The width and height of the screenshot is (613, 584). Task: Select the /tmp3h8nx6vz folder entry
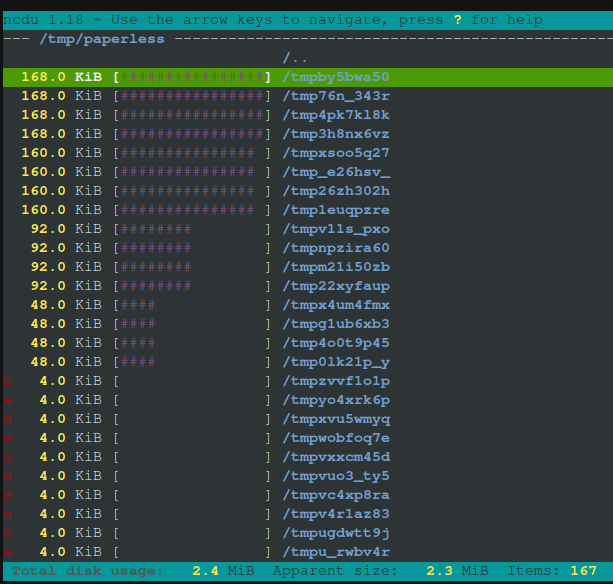pyautogui.click(x=336, y=134)
